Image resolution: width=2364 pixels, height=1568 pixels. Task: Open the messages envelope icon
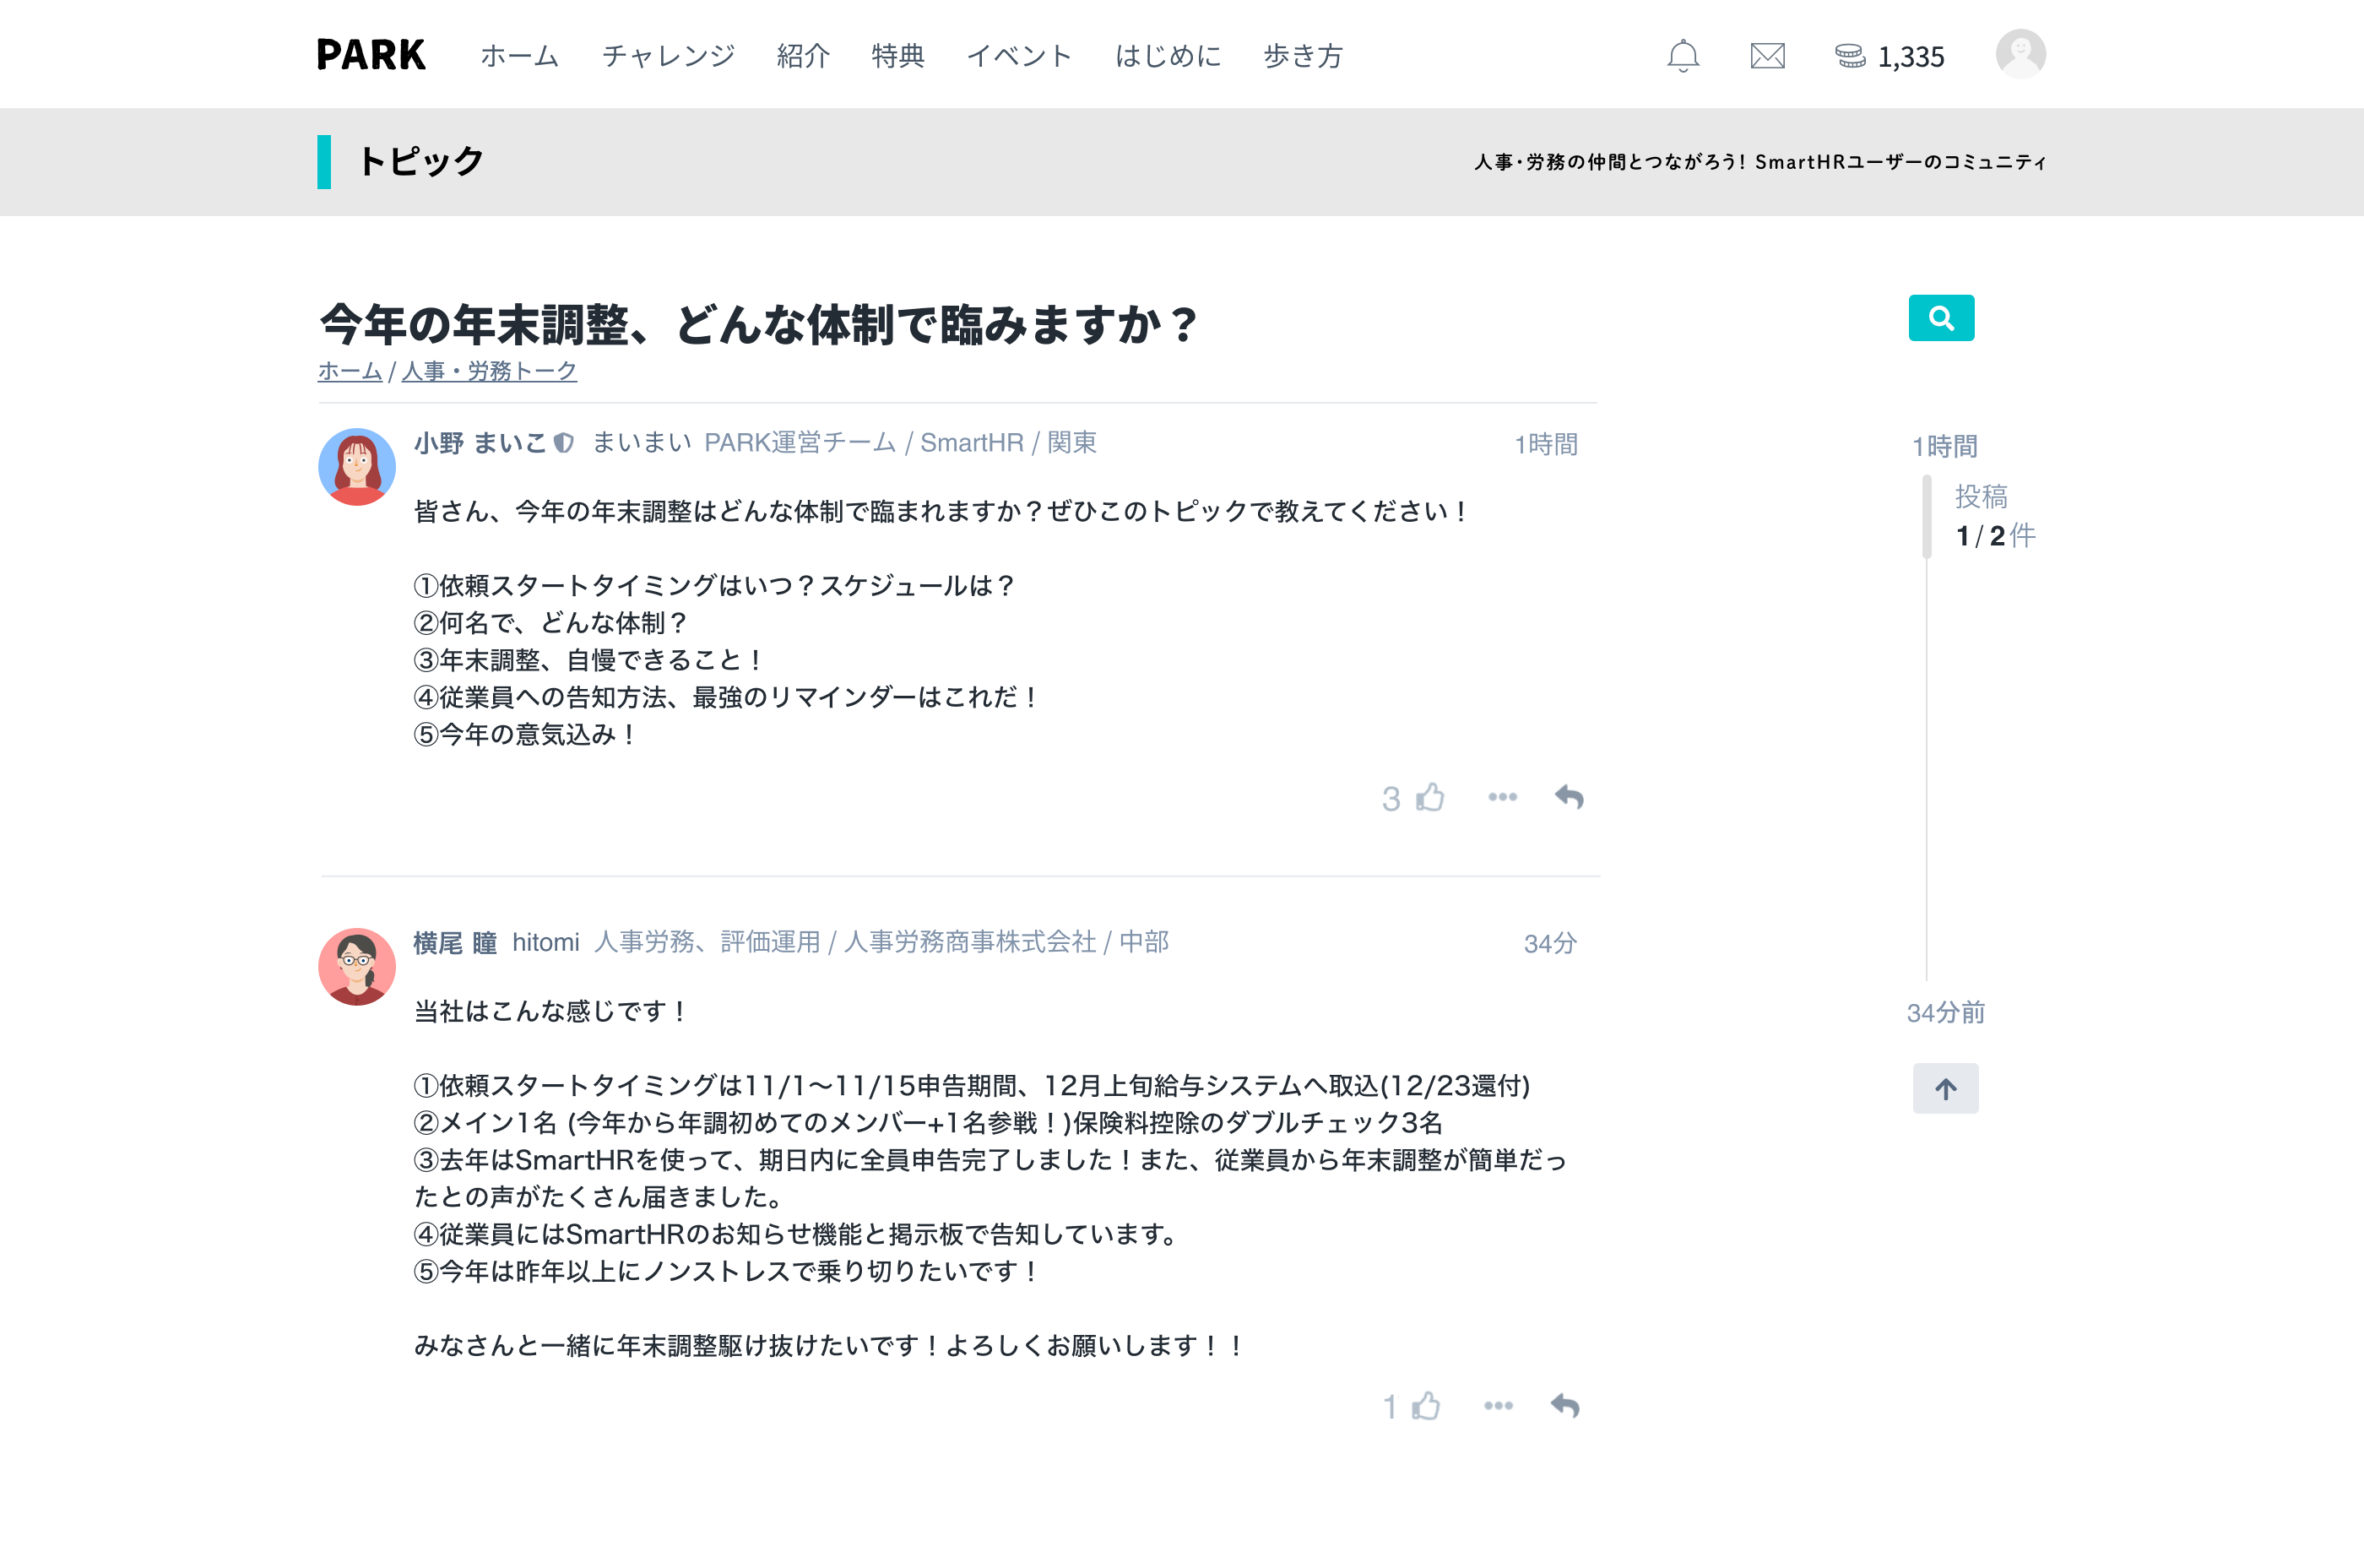1767,56
